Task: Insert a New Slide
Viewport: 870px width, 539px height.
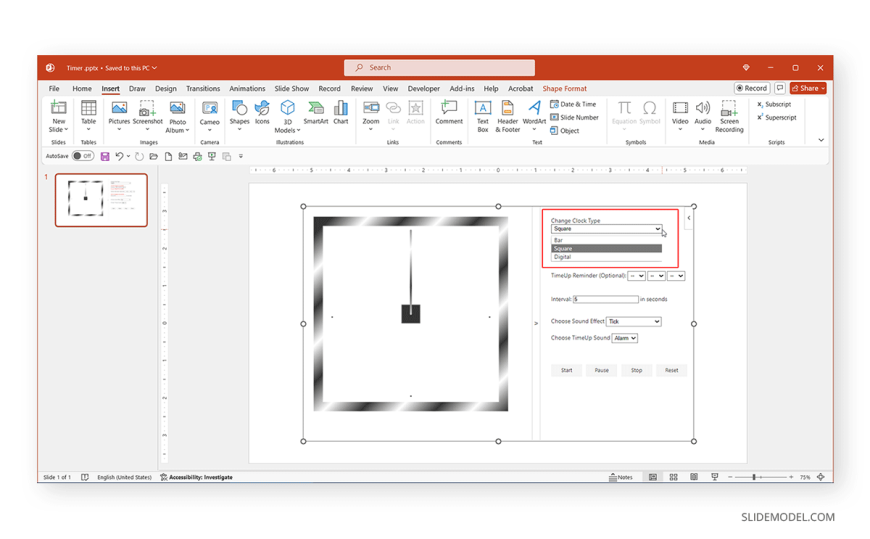Action: click(x=58, y=117)
